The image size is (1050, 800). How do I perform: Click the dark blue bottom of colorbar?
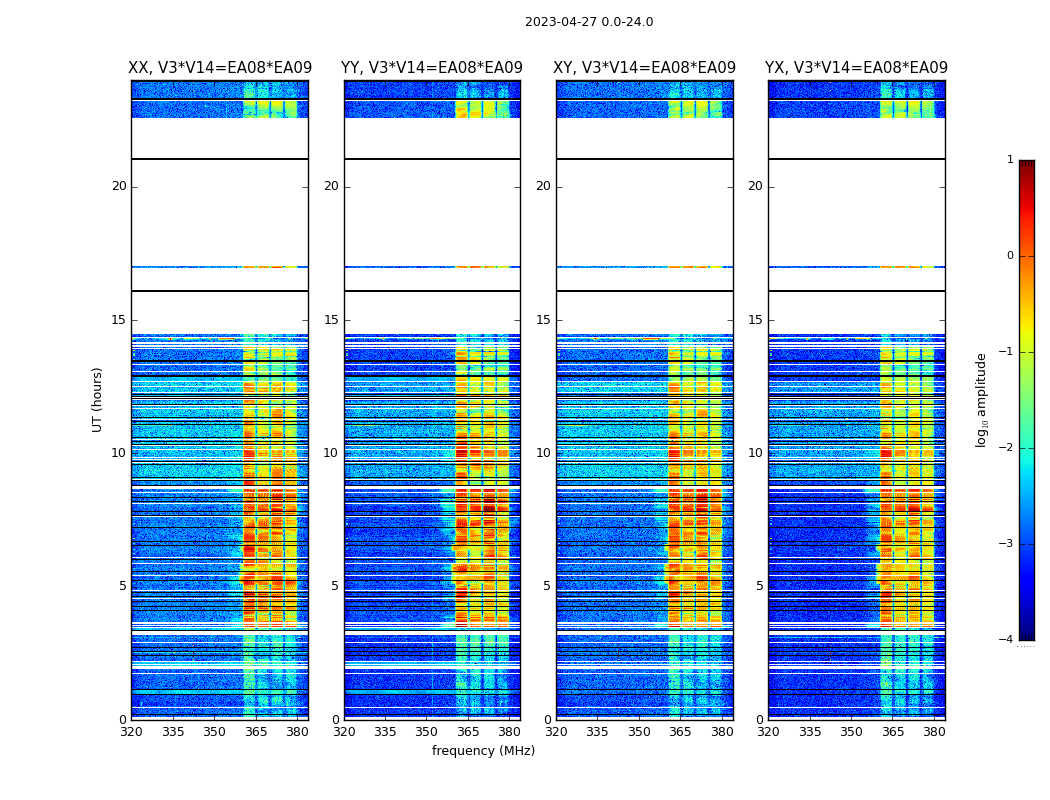(1026, 634)
